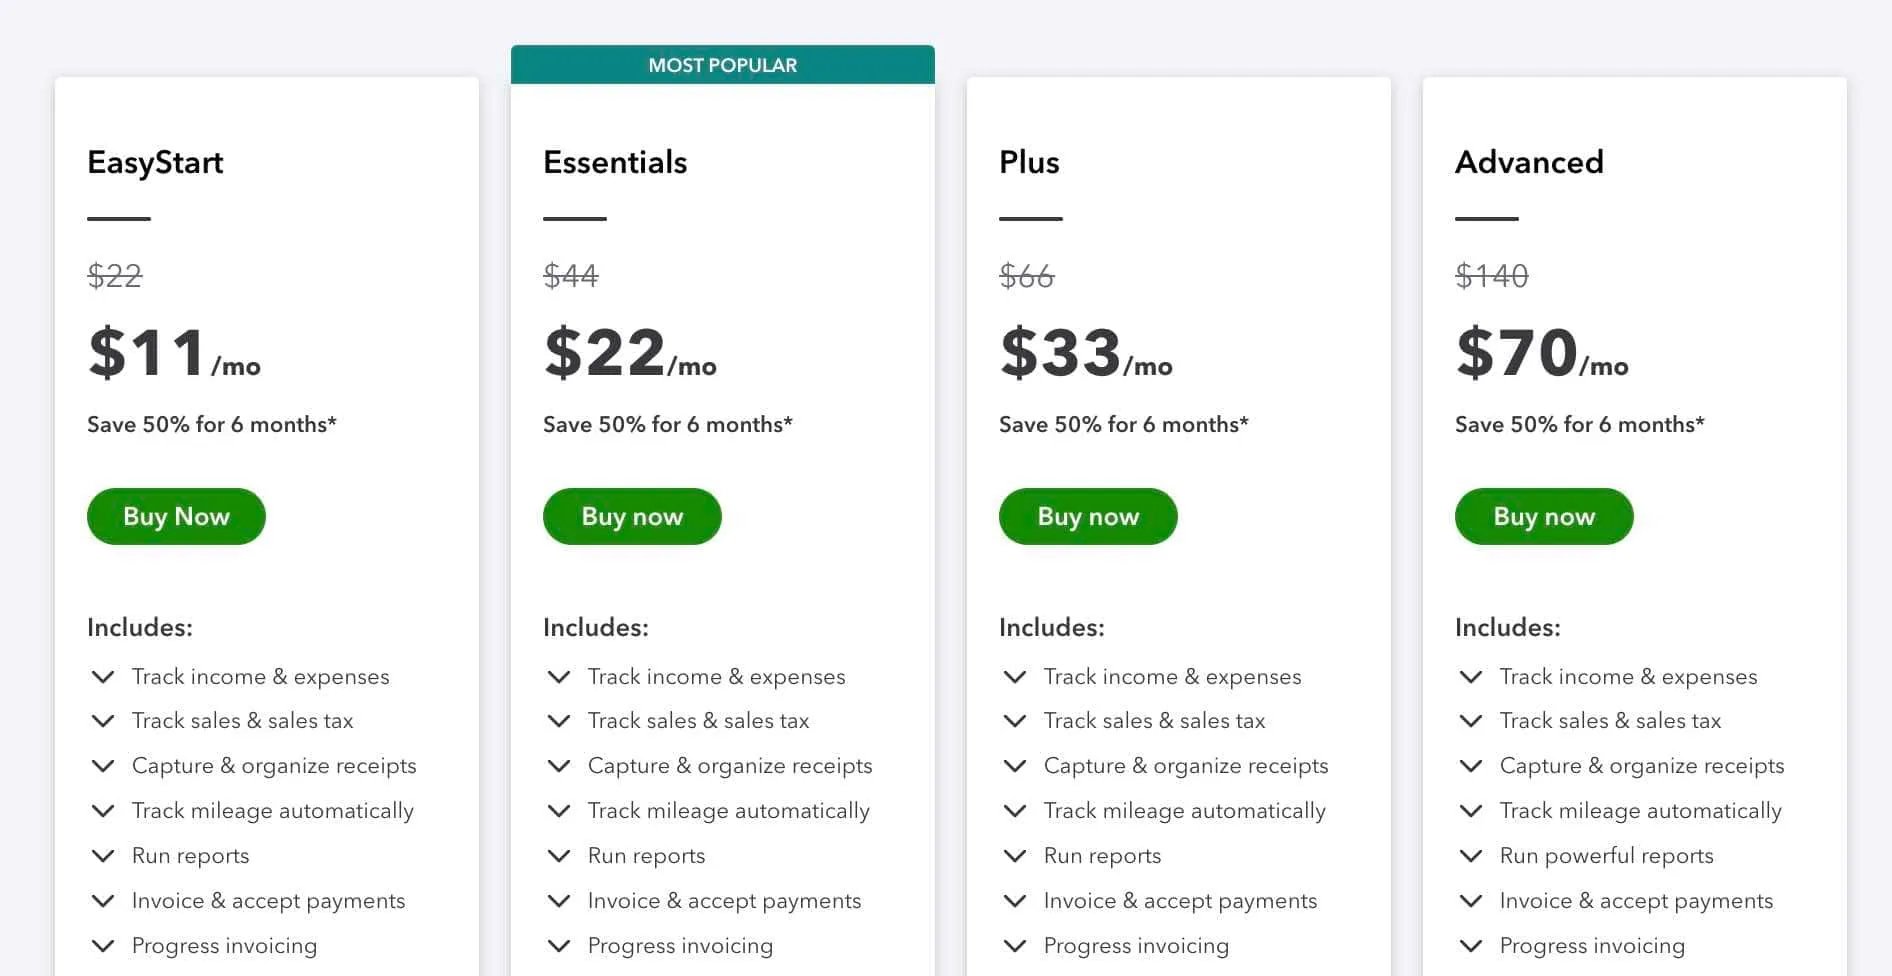
Task: Click the Essentials plan title
Action: pyautogui.click(x=615, y=162)
